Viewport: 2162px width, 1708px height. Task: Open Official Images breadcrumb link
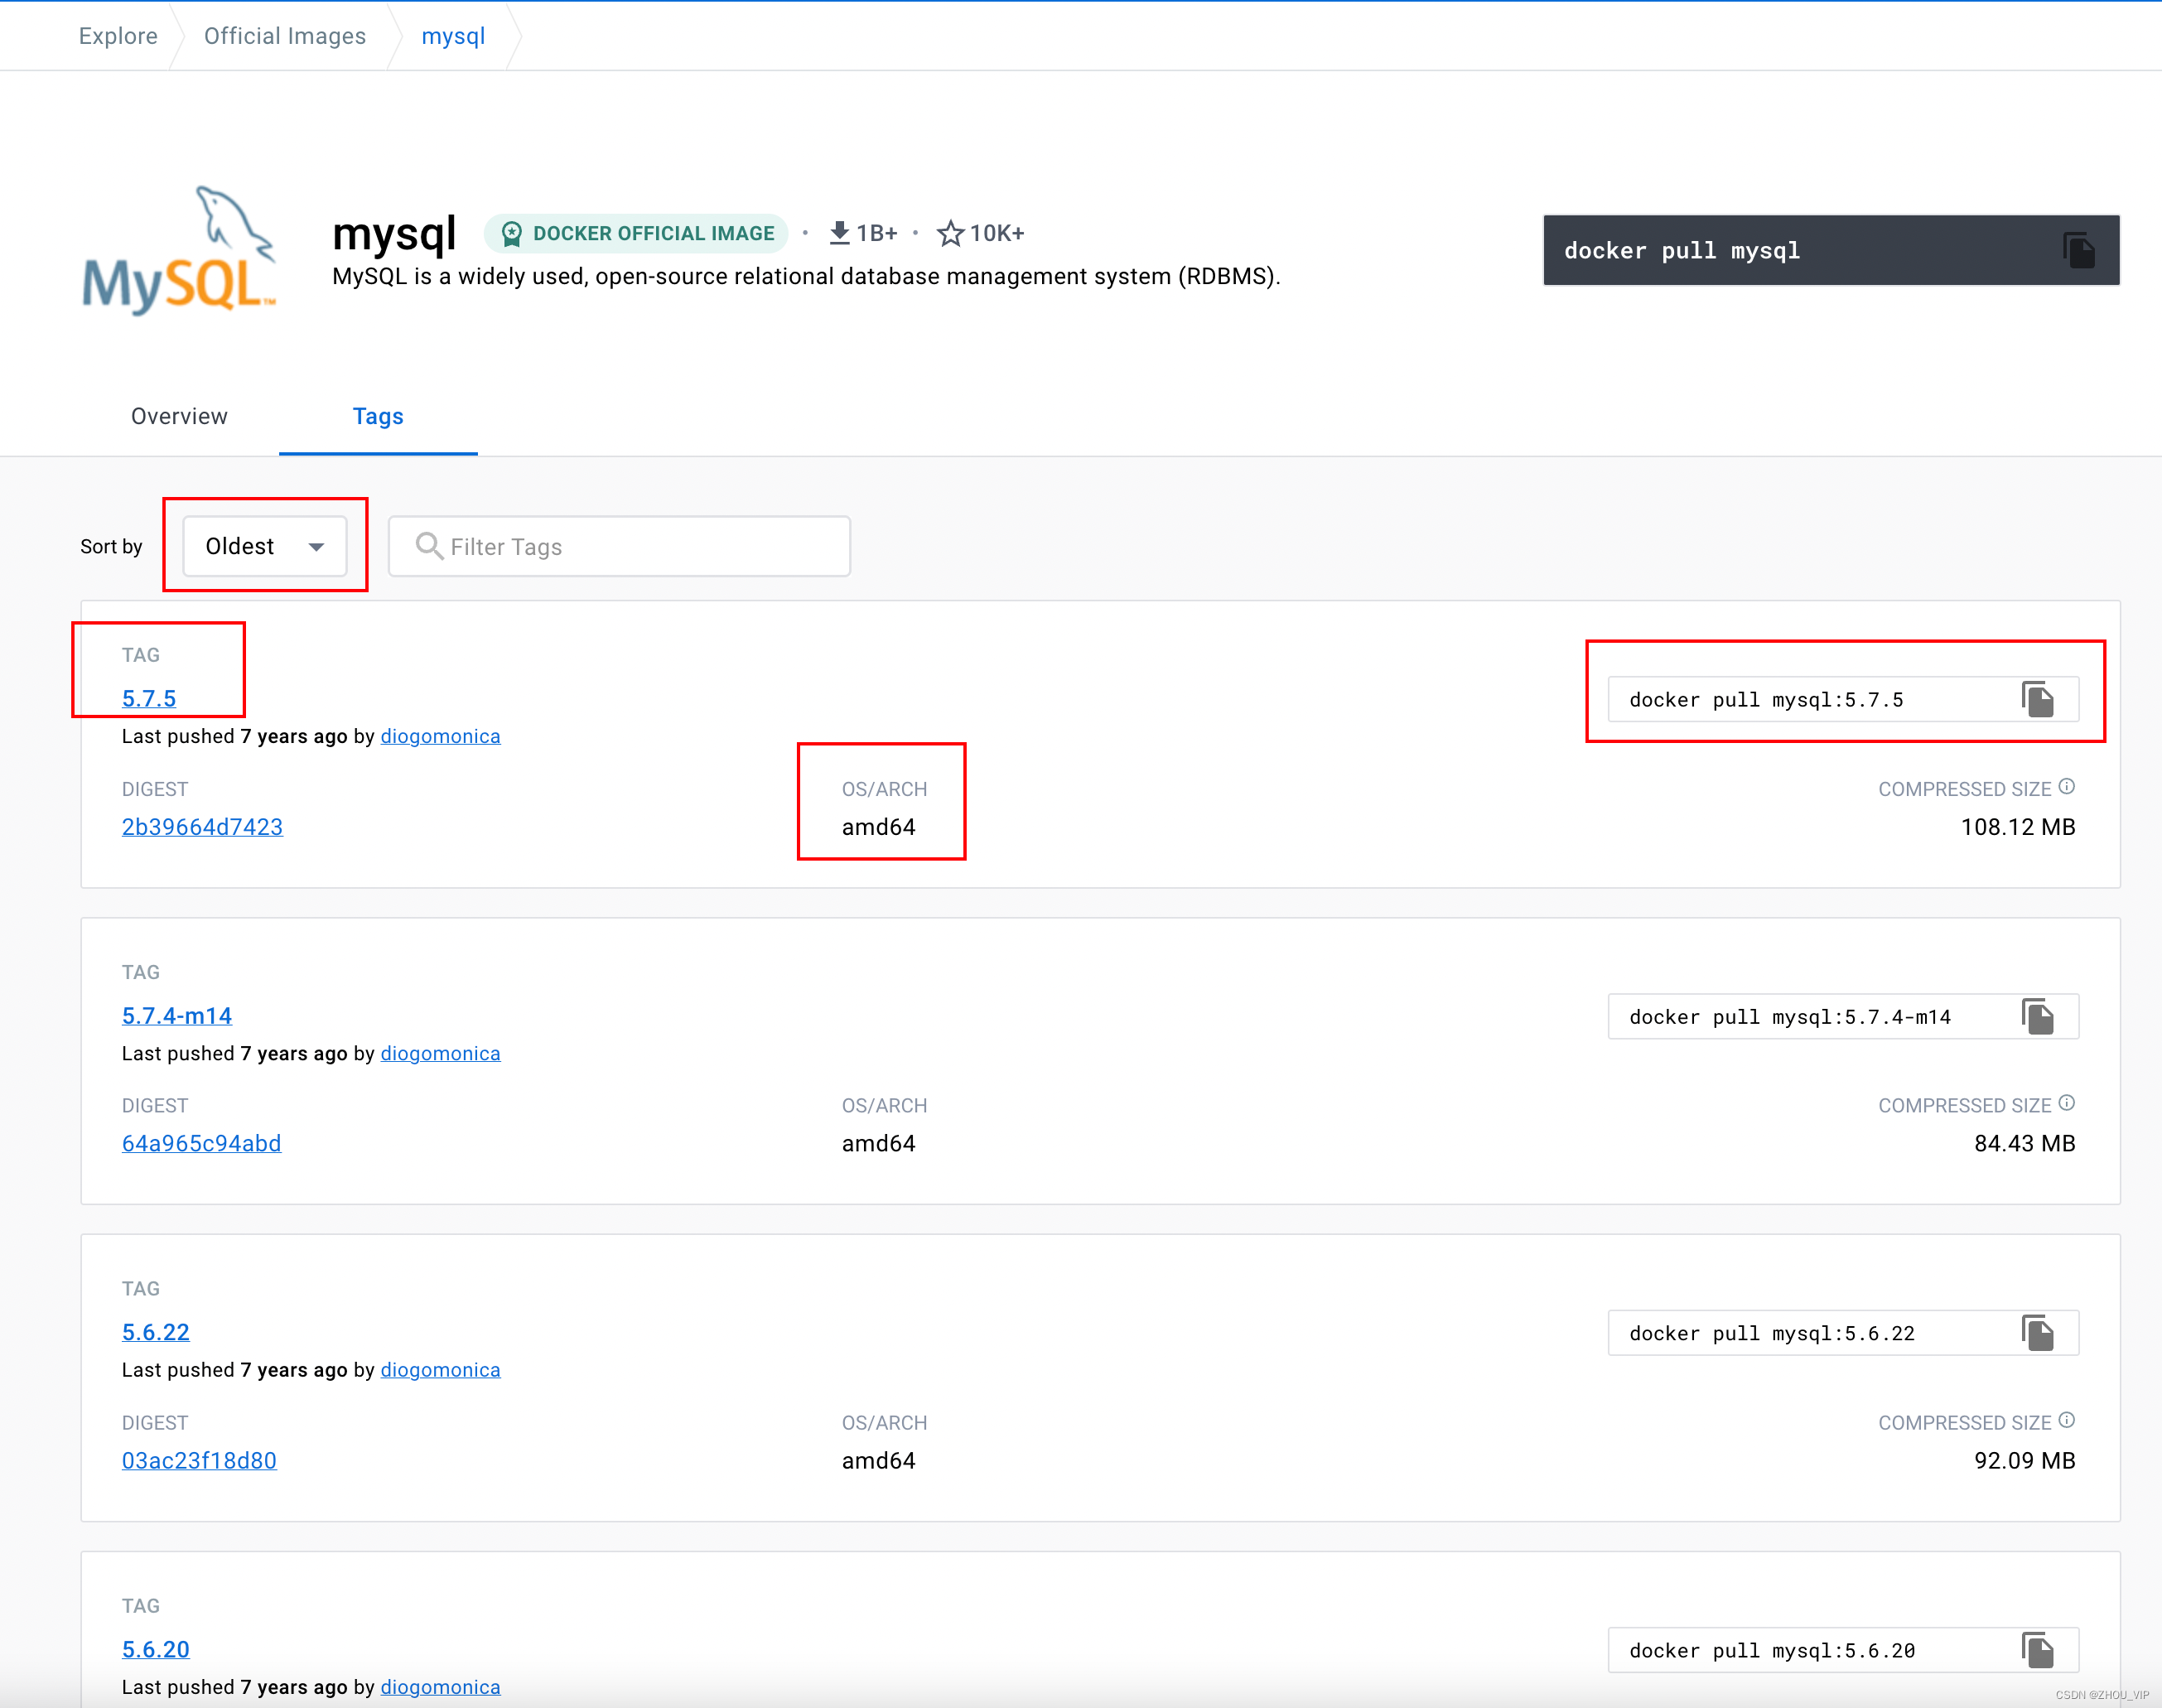[x=285, y=36]
